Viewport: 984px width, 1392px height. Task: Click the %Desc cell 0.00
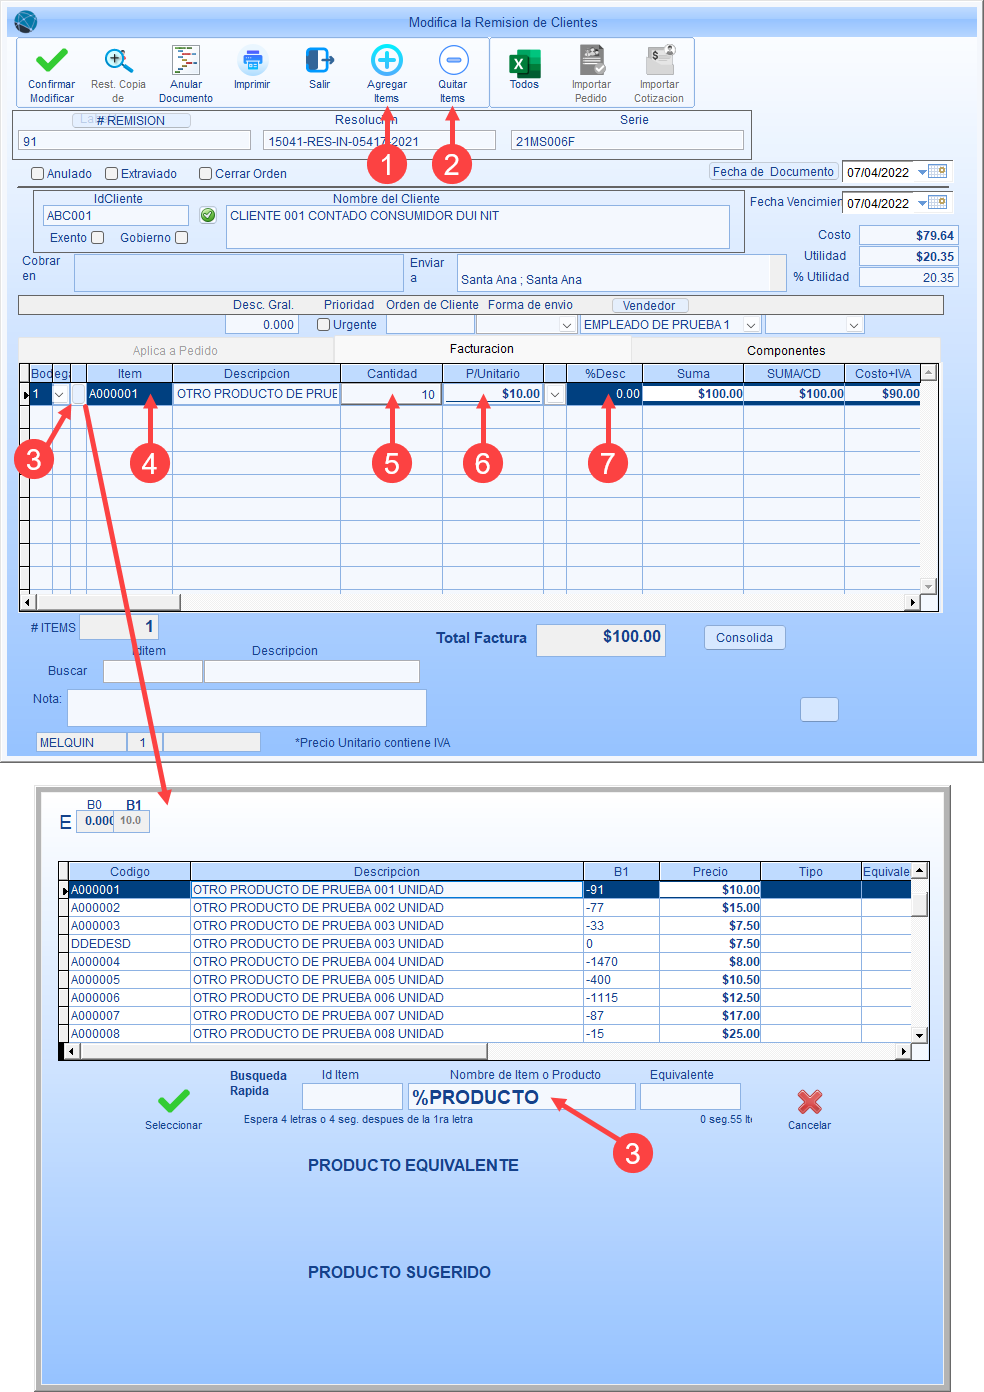click(604, 394)
